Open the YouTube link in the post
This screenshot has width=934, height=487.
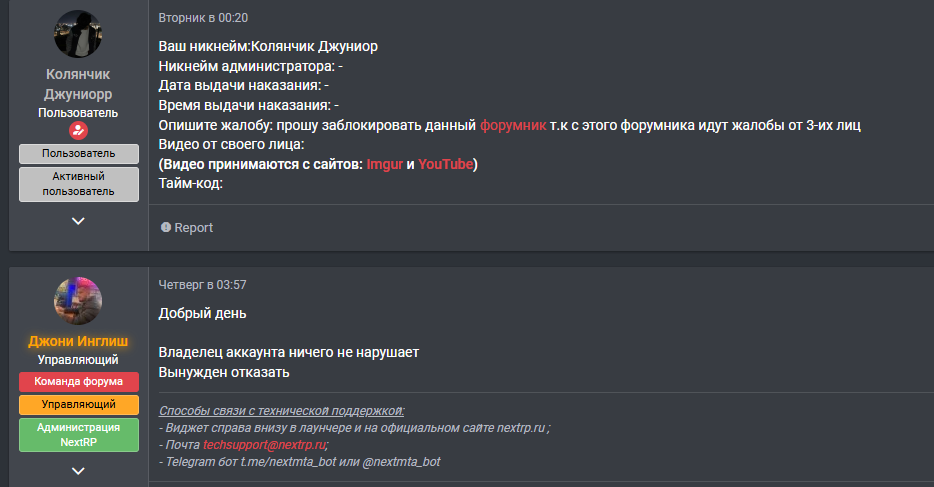pos(445,164)
